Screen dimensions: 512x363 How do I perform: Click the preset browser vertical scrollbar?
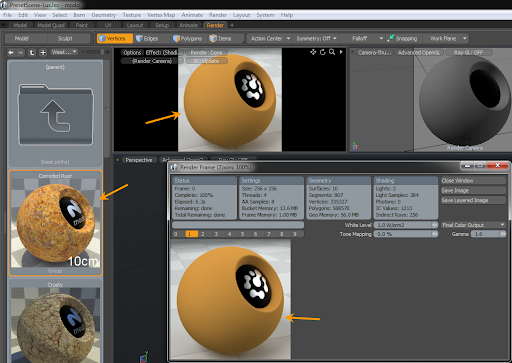click(x=107, y=110)
